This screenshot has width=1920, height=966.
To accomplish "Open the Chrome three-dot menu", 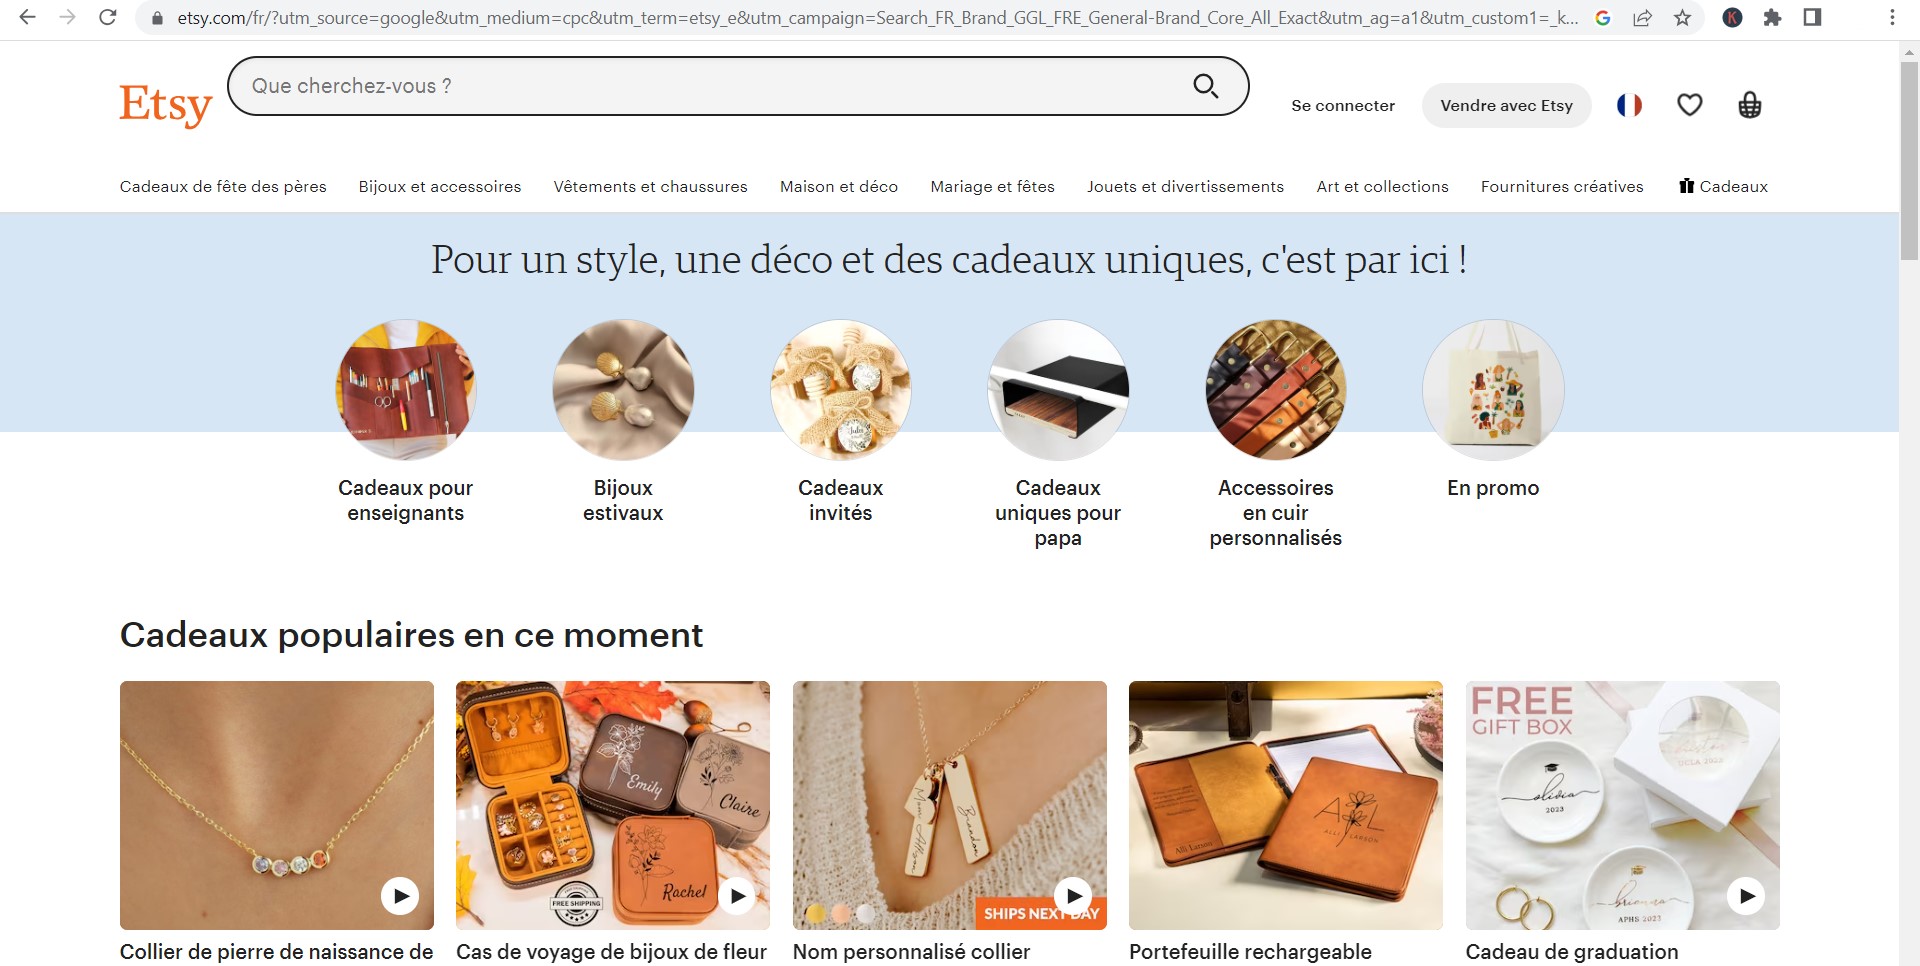I will coord(1892,17).
